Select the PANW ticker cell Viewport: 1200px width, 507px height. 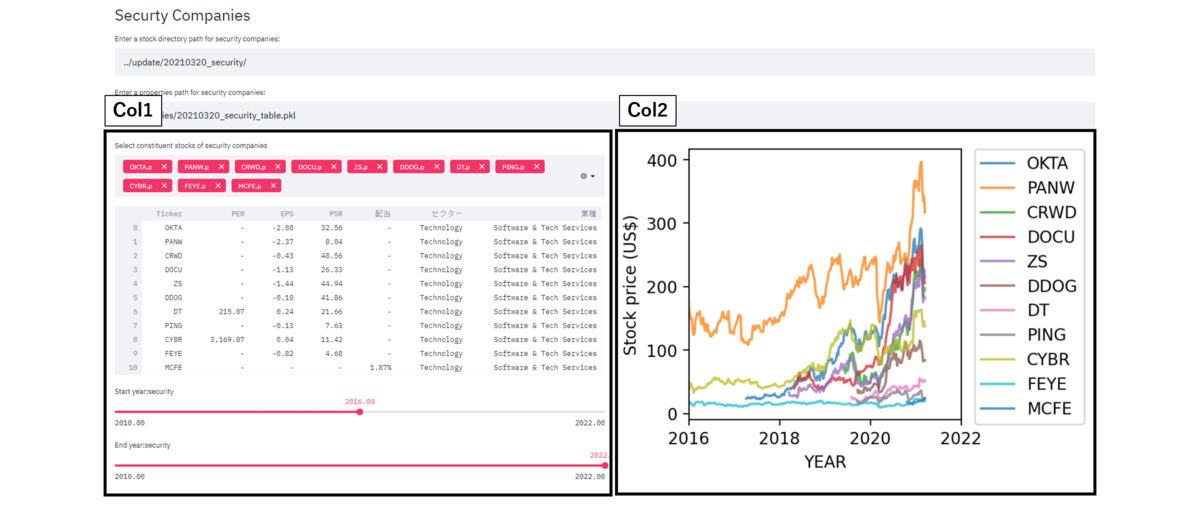pos(173,242)
